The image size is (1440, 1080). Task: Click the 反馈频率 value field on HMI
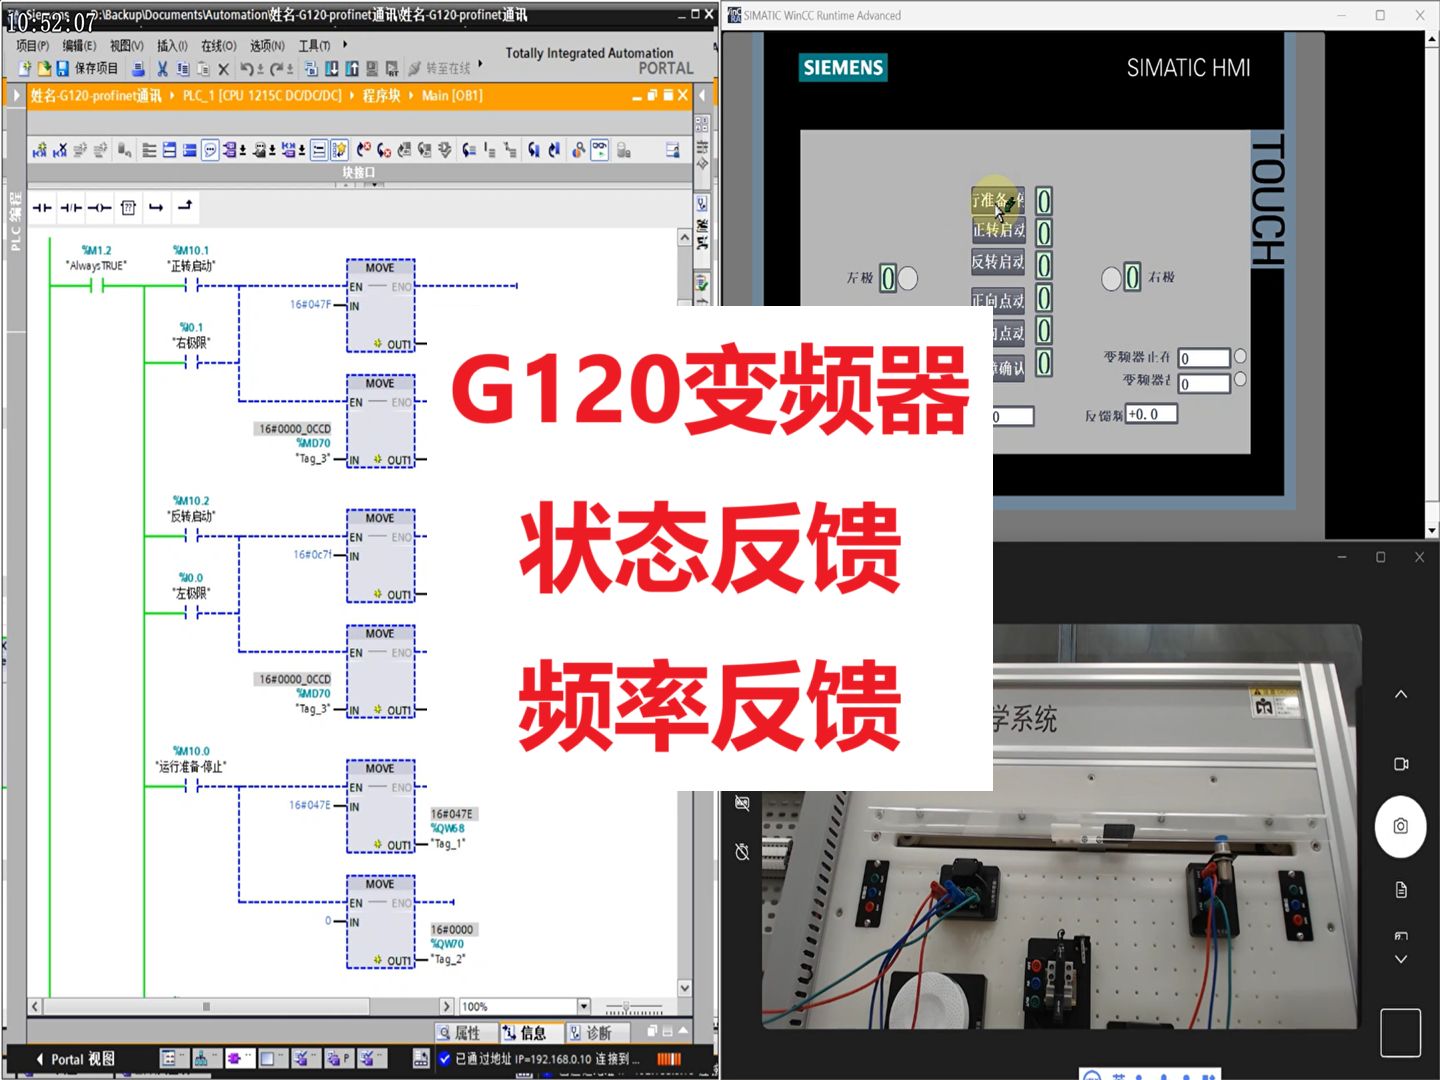click(1151, 414)
